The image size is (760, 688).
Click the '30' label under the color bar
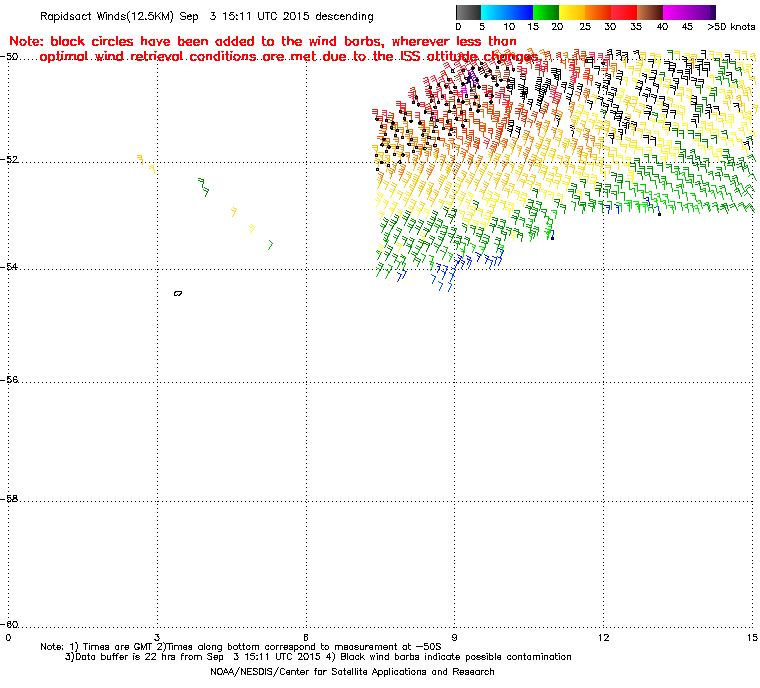coord(610,27)
